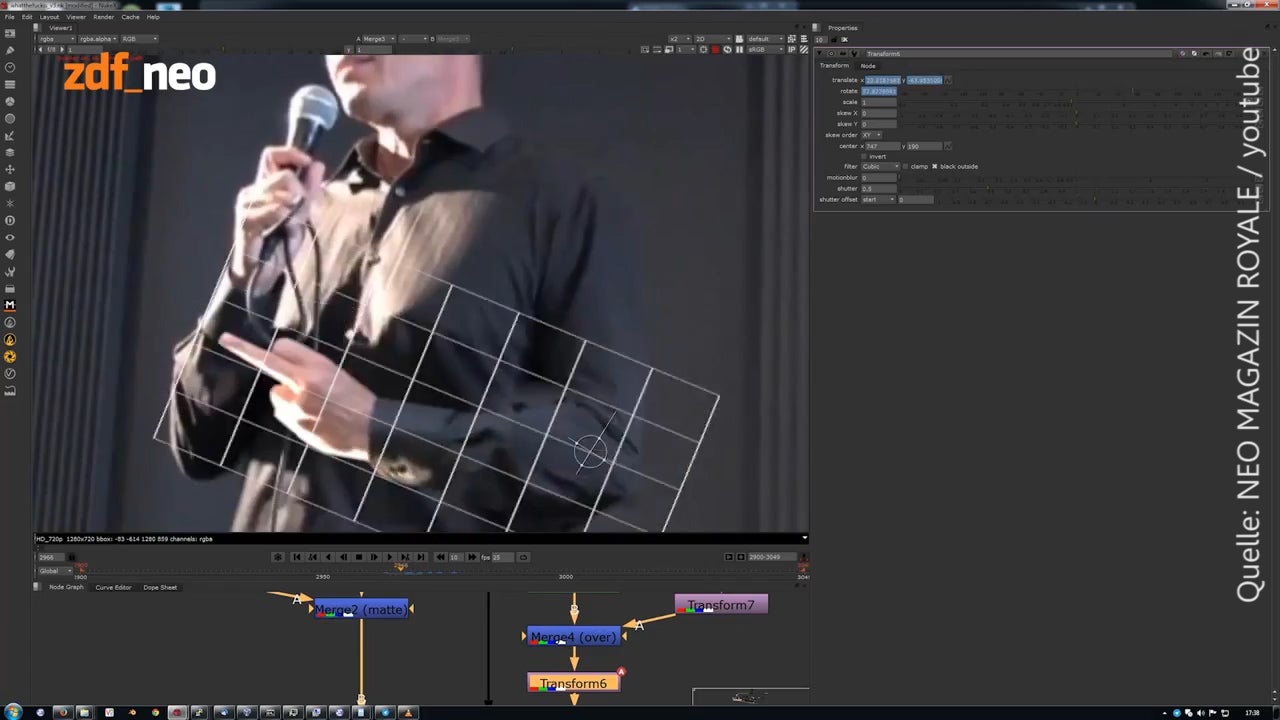Jump to last frame in timeline controls
1280x720 pixels.
[420, 557]
